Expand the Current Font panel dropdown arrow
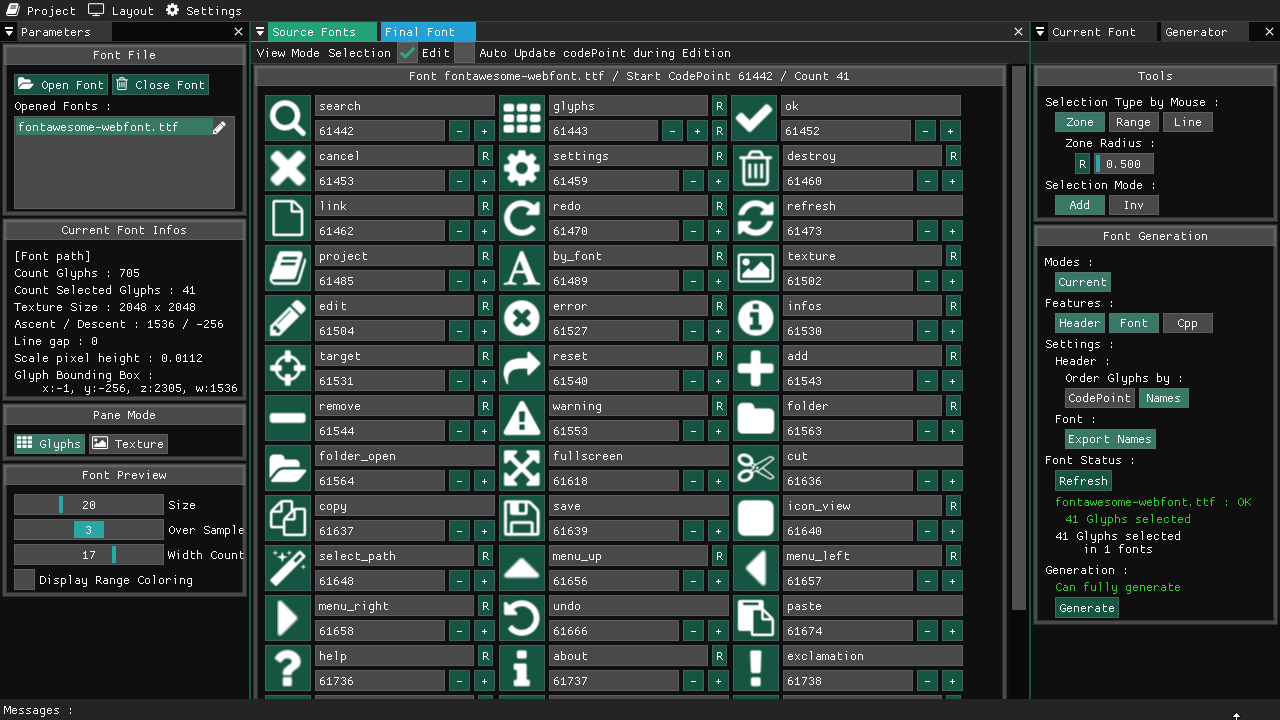The width and height of the screenshot is (1280, 720). (1039, 32)
